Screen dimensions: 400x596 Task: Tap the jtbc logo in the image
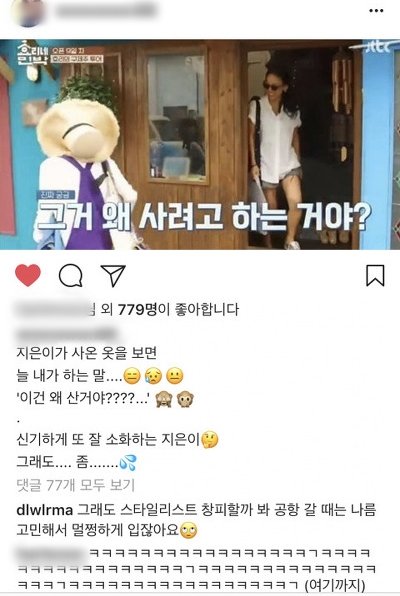click(x=376, y=47)
